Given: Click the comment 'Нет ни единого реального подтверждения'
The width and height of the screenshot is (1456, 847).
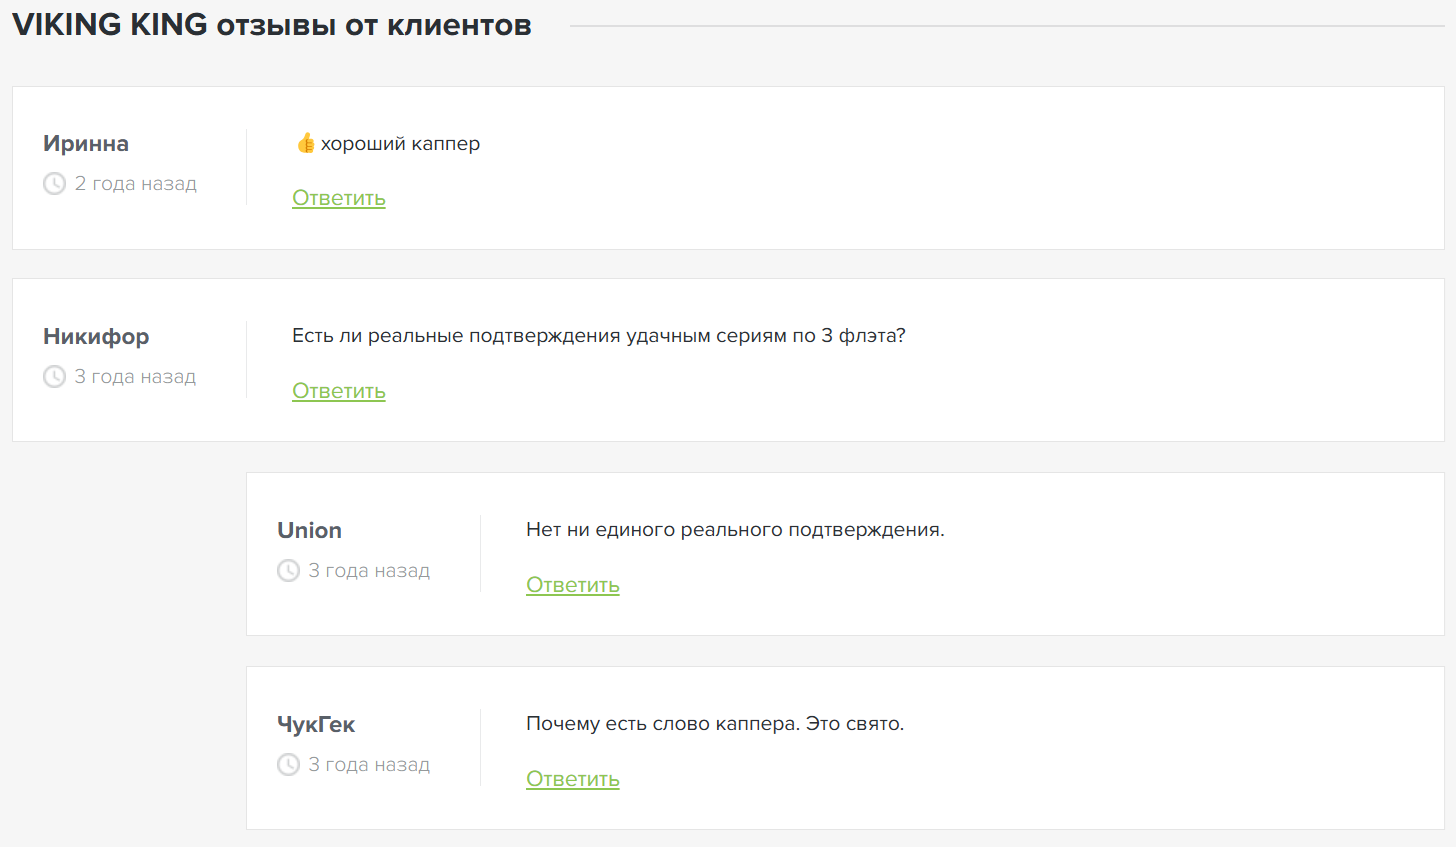Looking at the screenshot, I should click(735, 530).
